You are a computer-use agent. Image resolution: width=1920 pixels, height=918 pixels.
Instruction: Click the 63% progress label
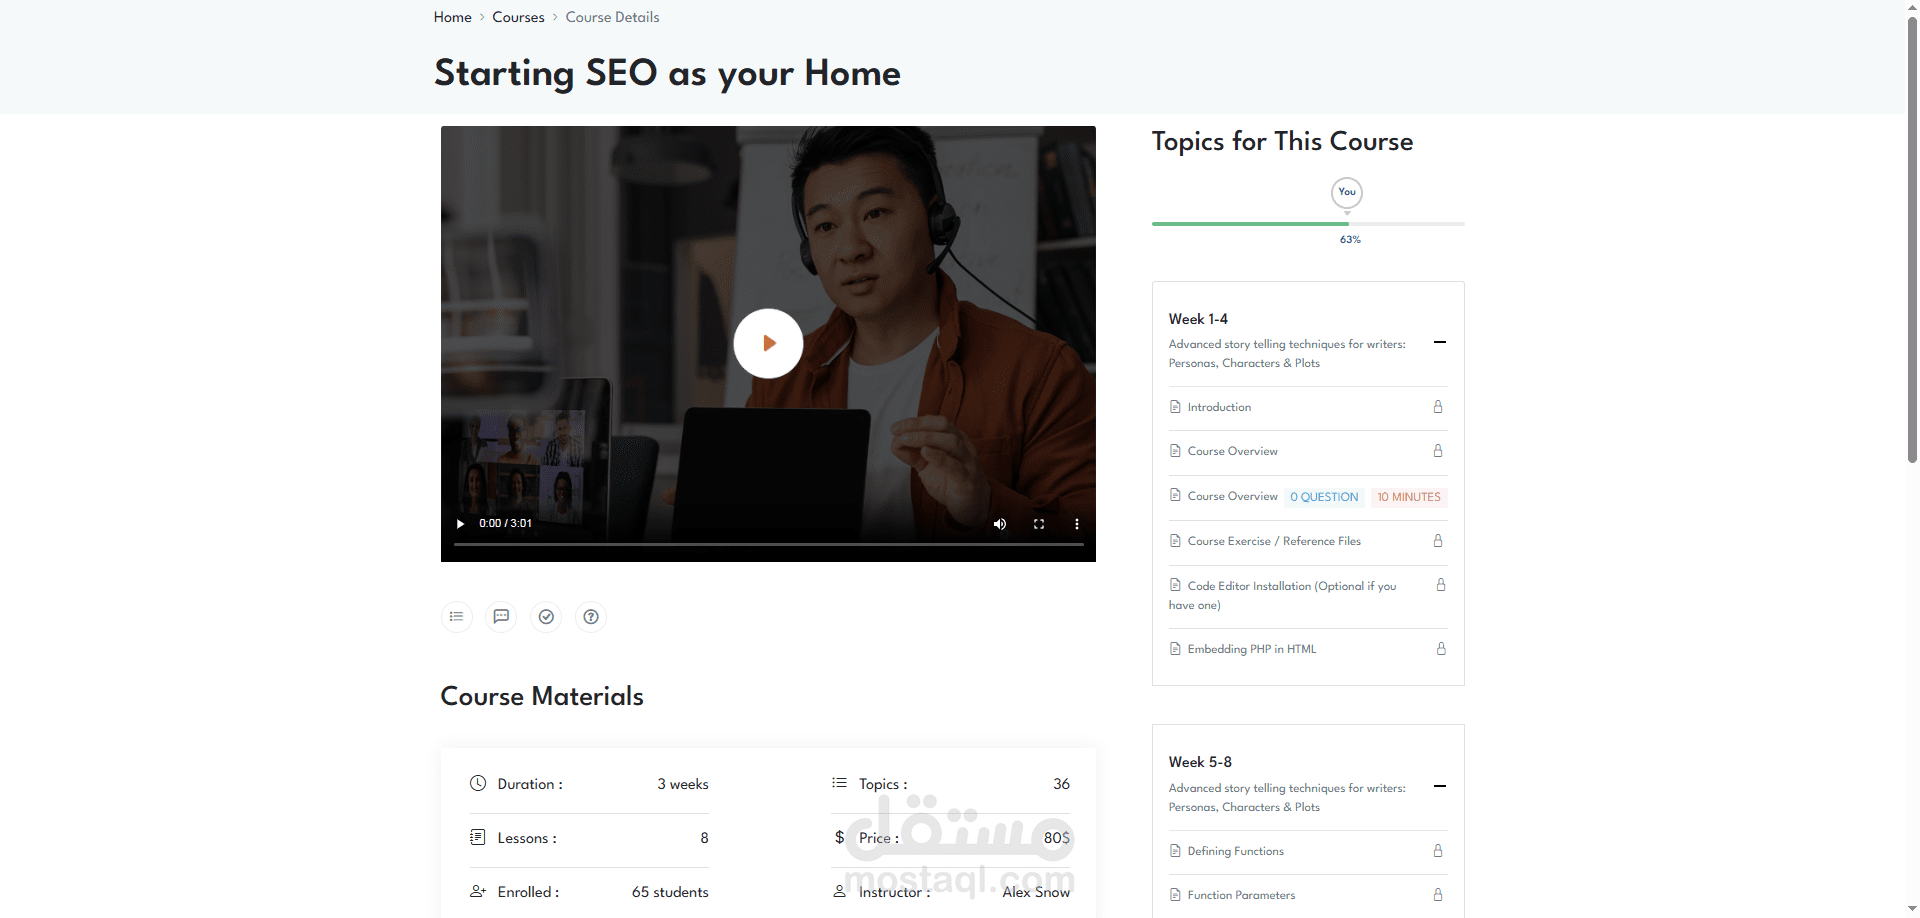point(1350,240)
